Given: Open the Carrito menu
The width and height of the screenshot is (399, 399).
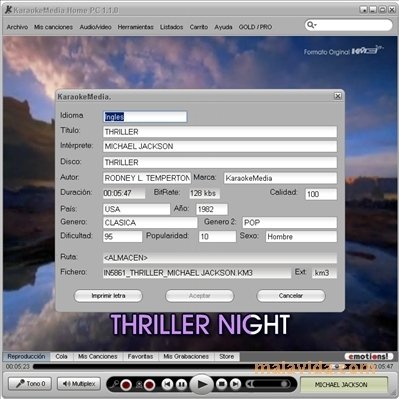Looking at the screenshot, I should click(x=199, y=27).
